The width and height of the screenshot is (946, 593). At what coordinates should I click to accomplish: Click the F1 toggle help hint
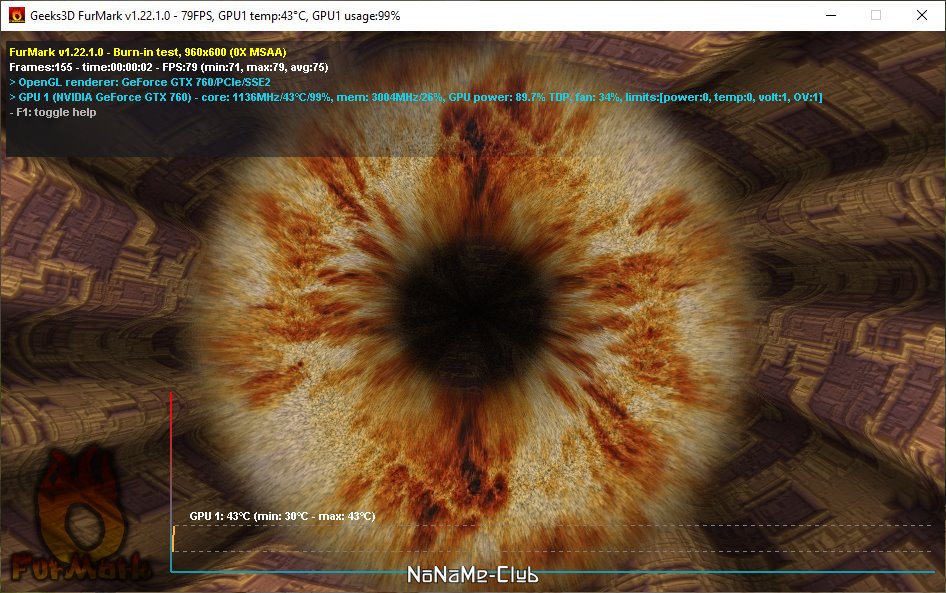[x=52, y=112]
